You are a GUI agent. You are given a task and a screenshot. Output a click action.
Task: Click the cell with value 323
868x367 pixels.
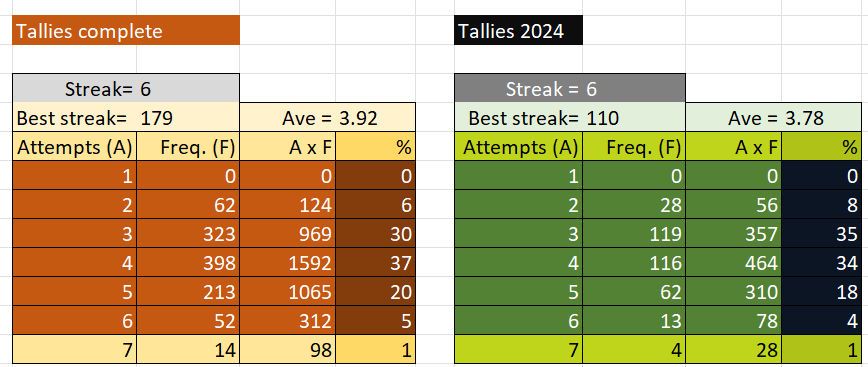coord(188,233)
